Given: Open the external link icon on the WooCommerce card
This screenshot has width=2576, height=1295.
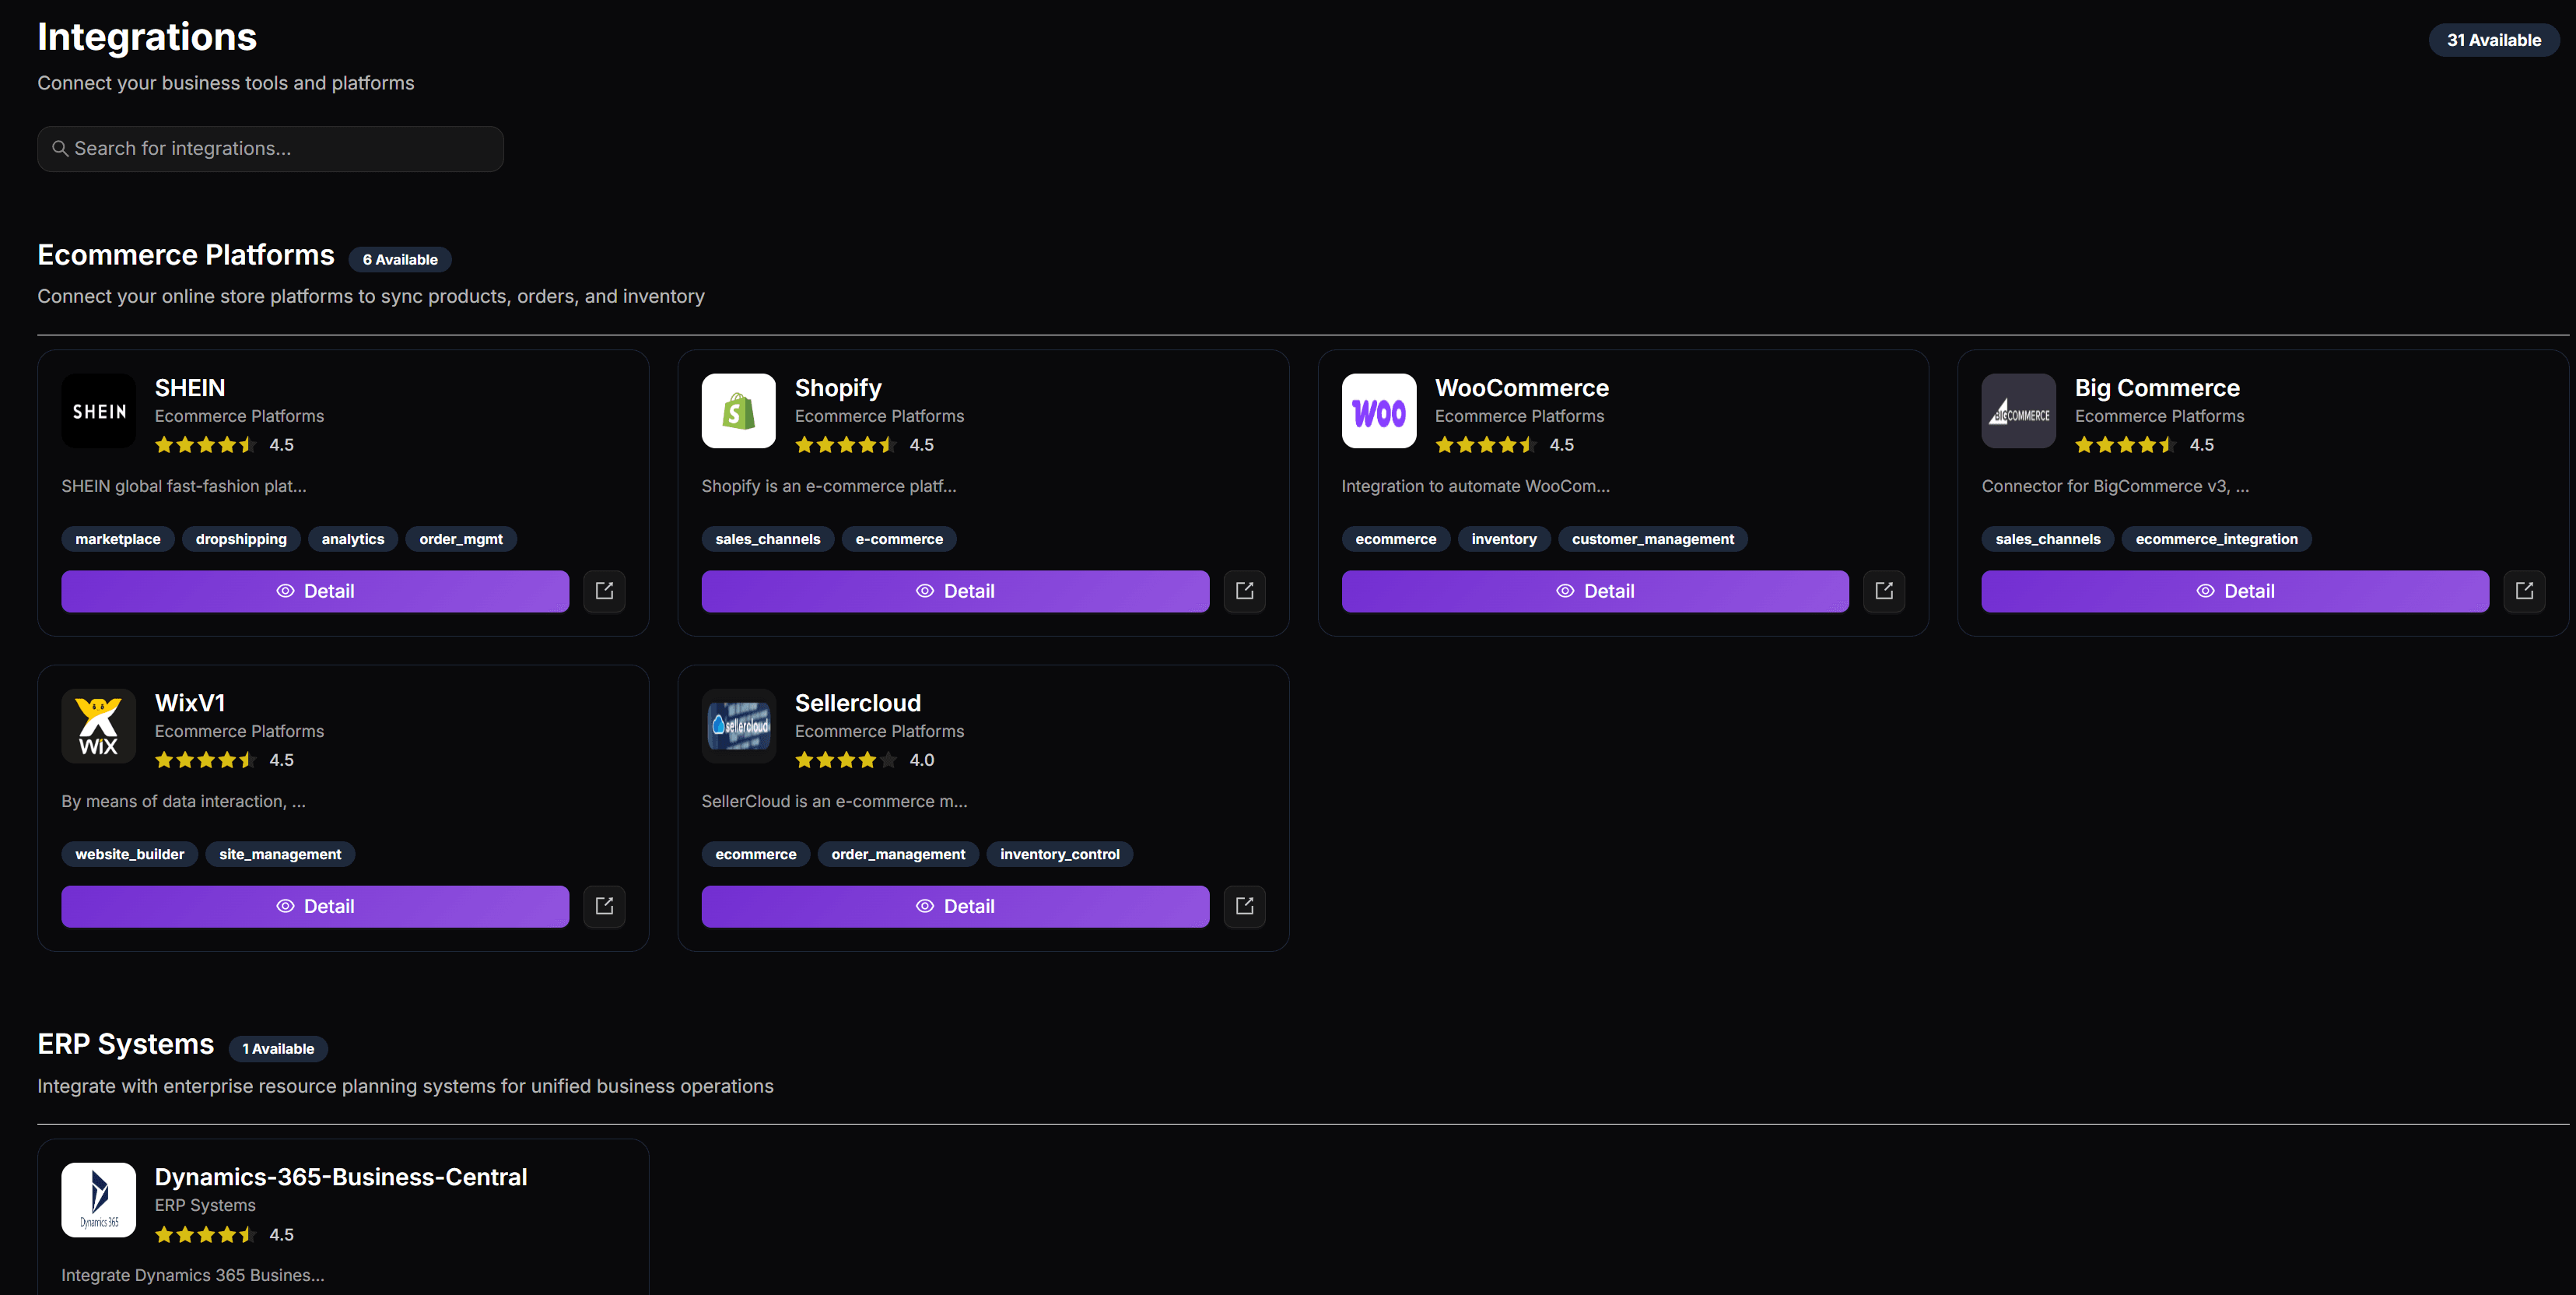Looking at the screenshot, I should [1884, 591].
